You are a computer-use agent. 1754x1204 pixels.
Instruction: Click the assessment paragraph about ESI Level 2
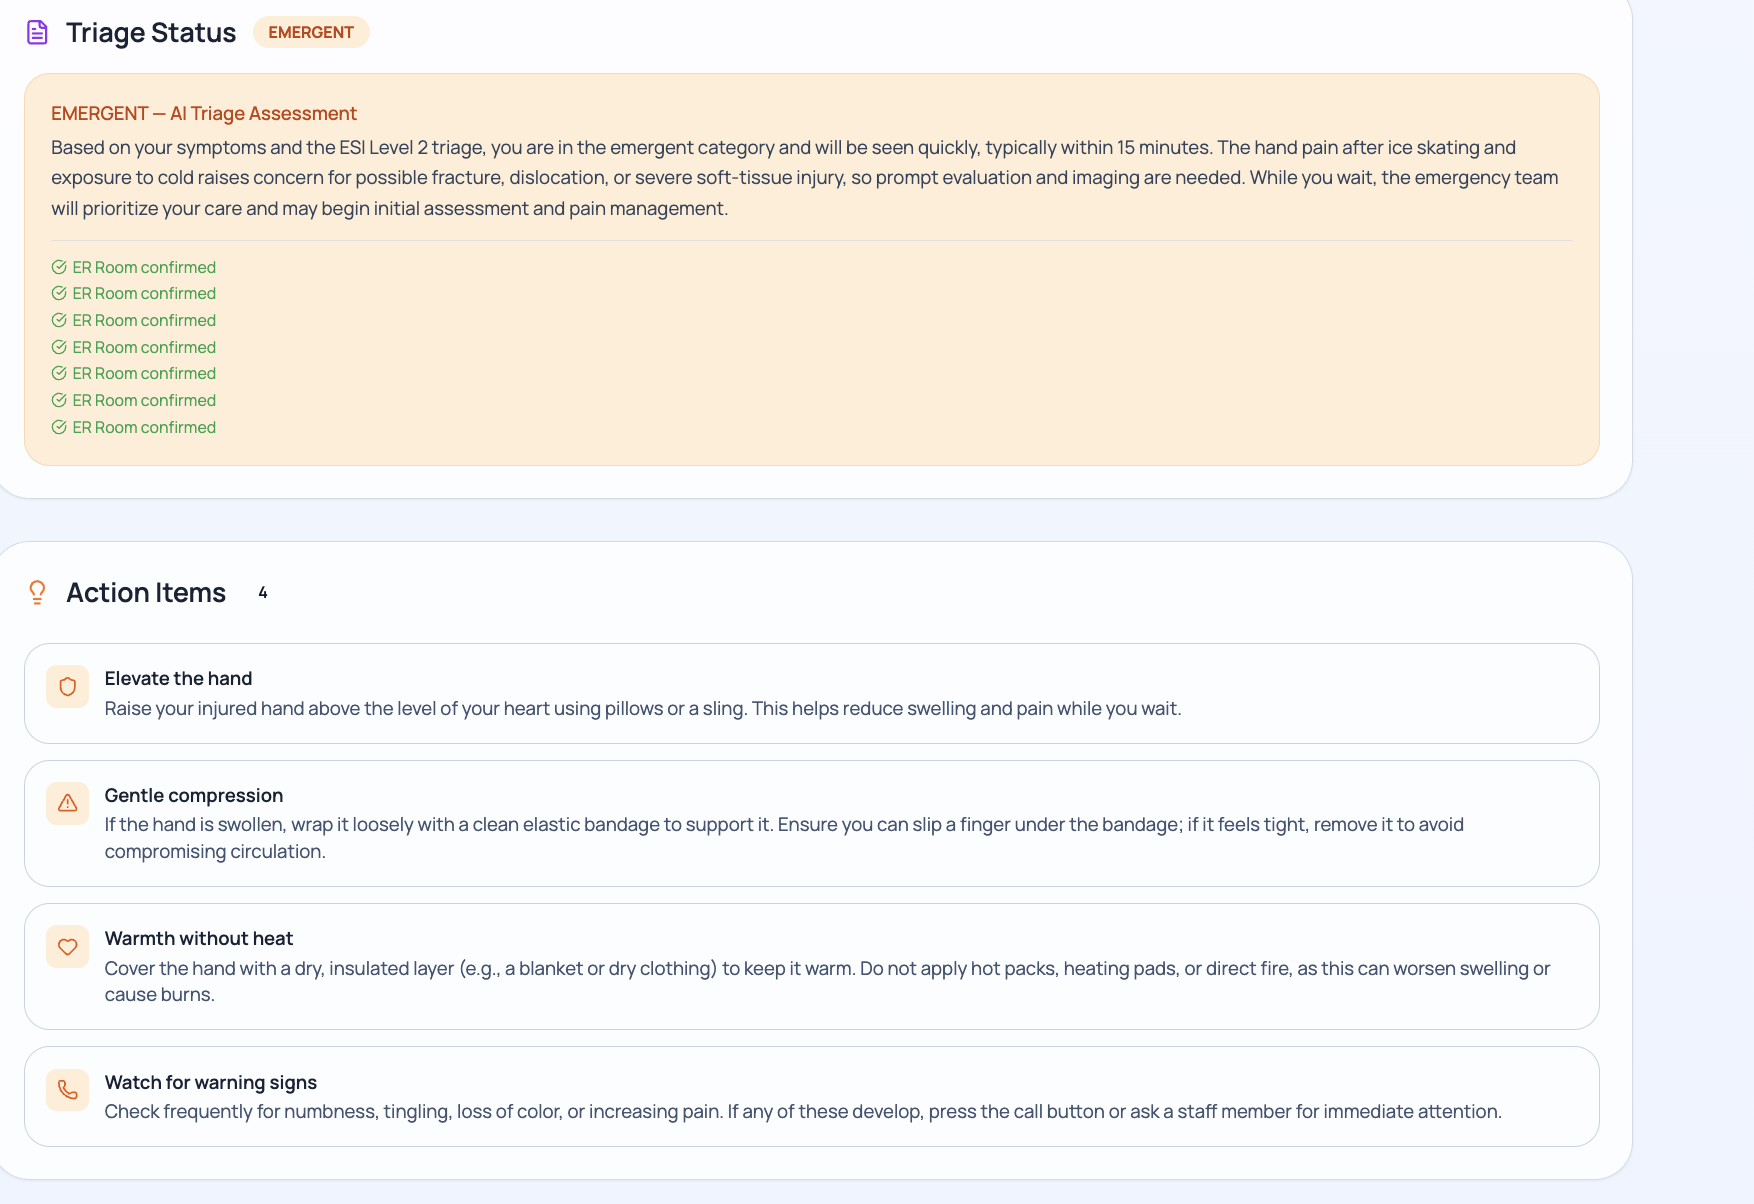point(805,178)
